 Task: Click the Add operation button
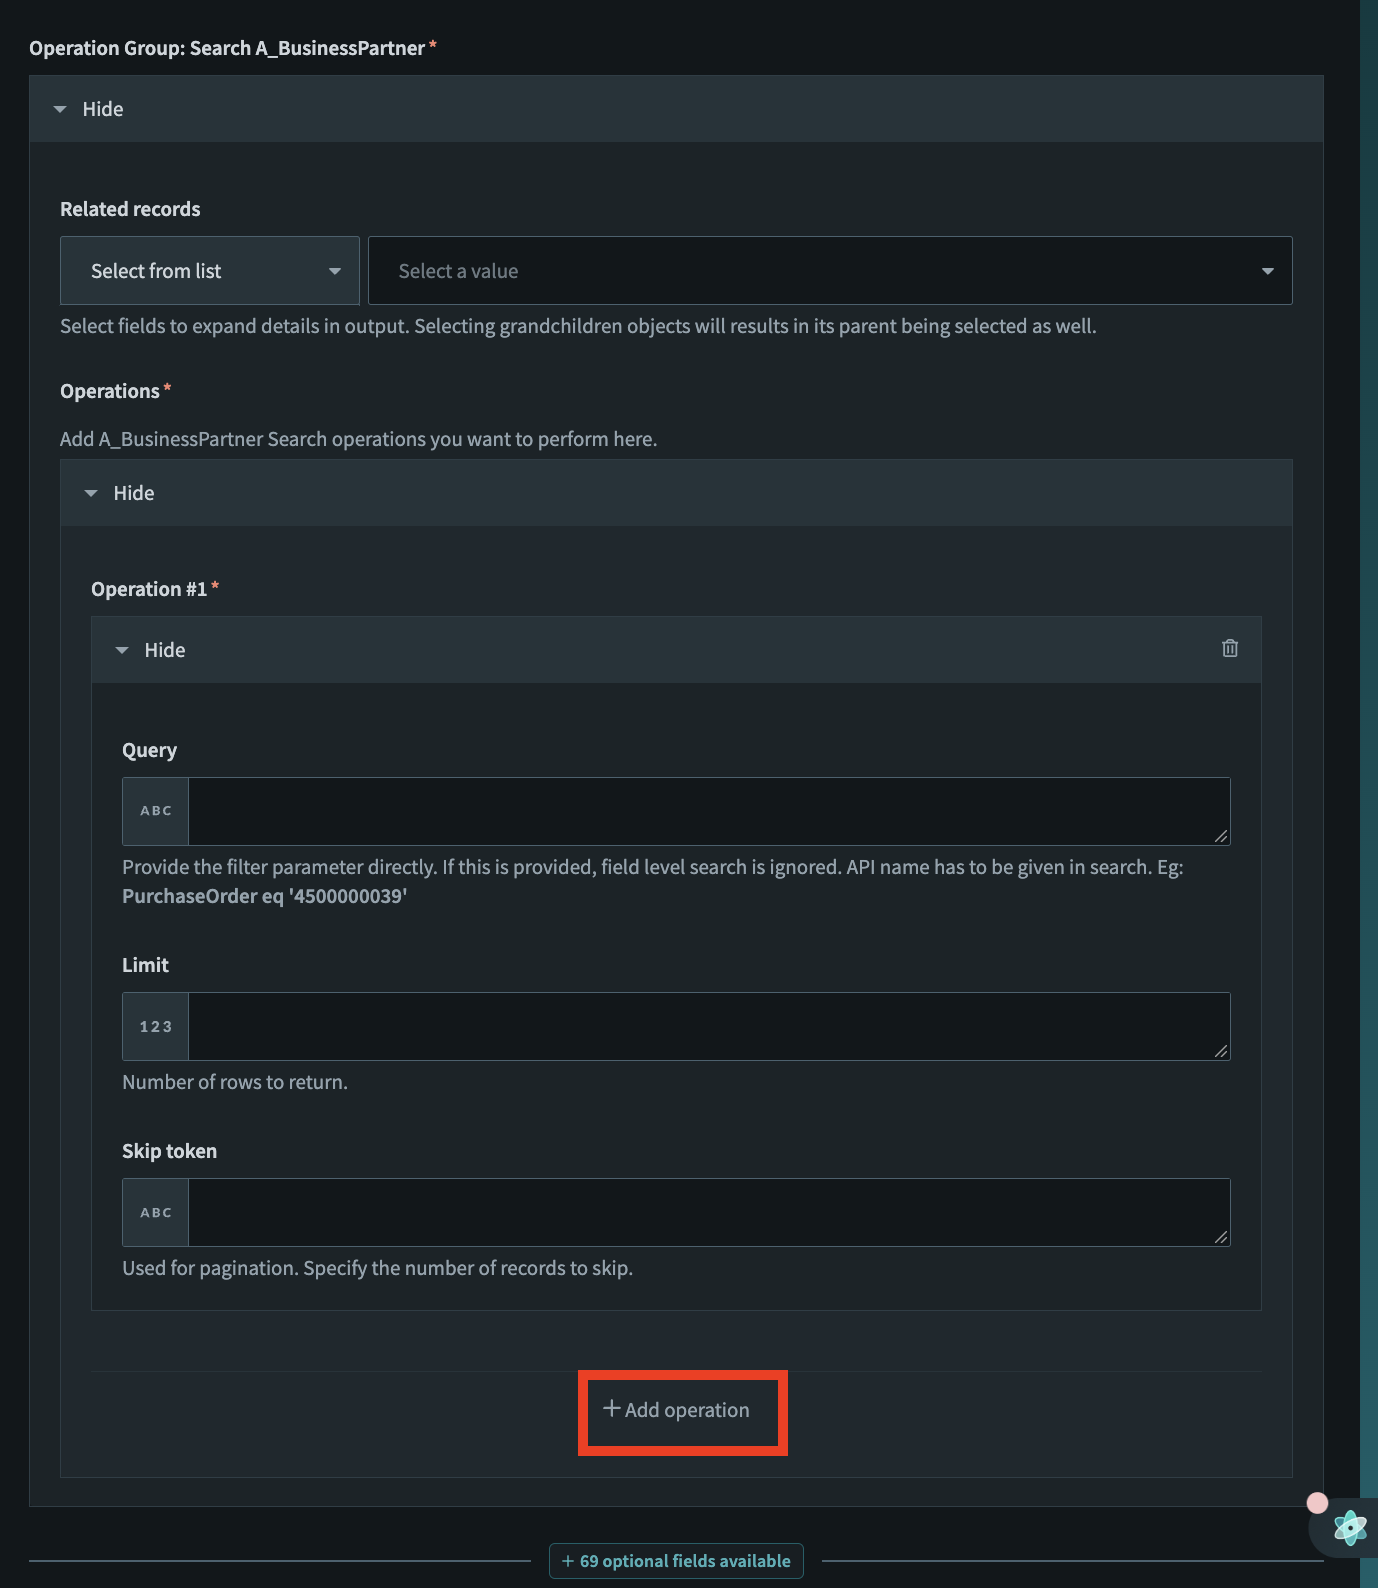[x=682, y=1410]
